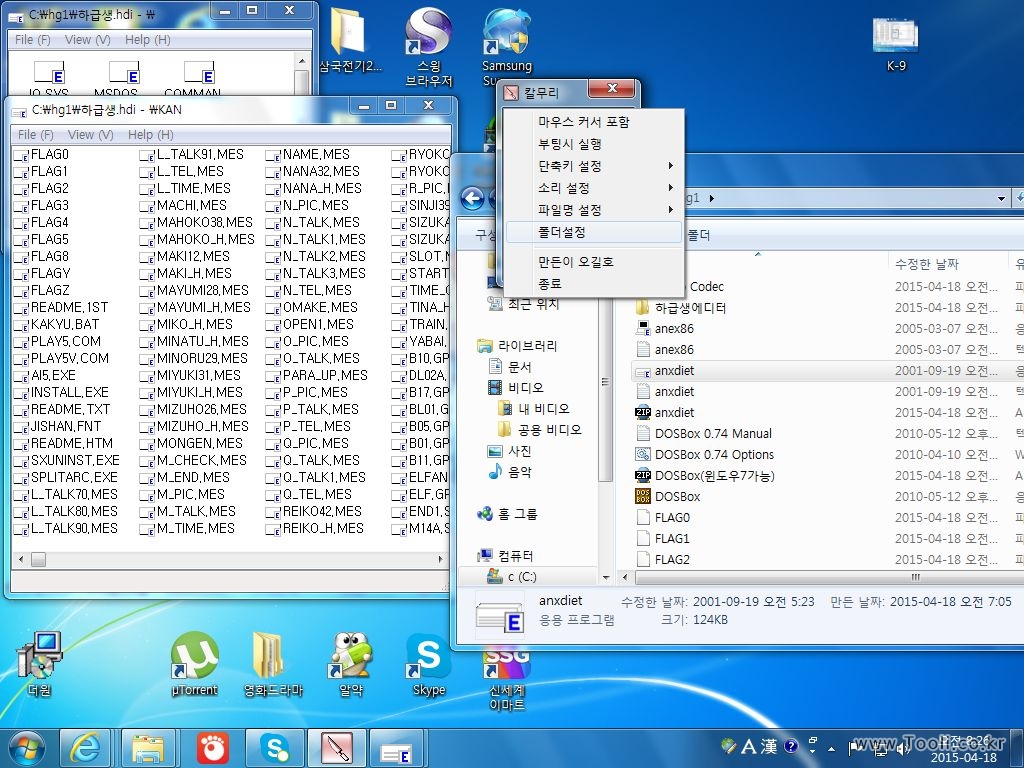The height and width of the screenshot is (768, 1024).
Task: Select MAHOKO38.MES in the ₩KAN window
Action: coord(197,223)
